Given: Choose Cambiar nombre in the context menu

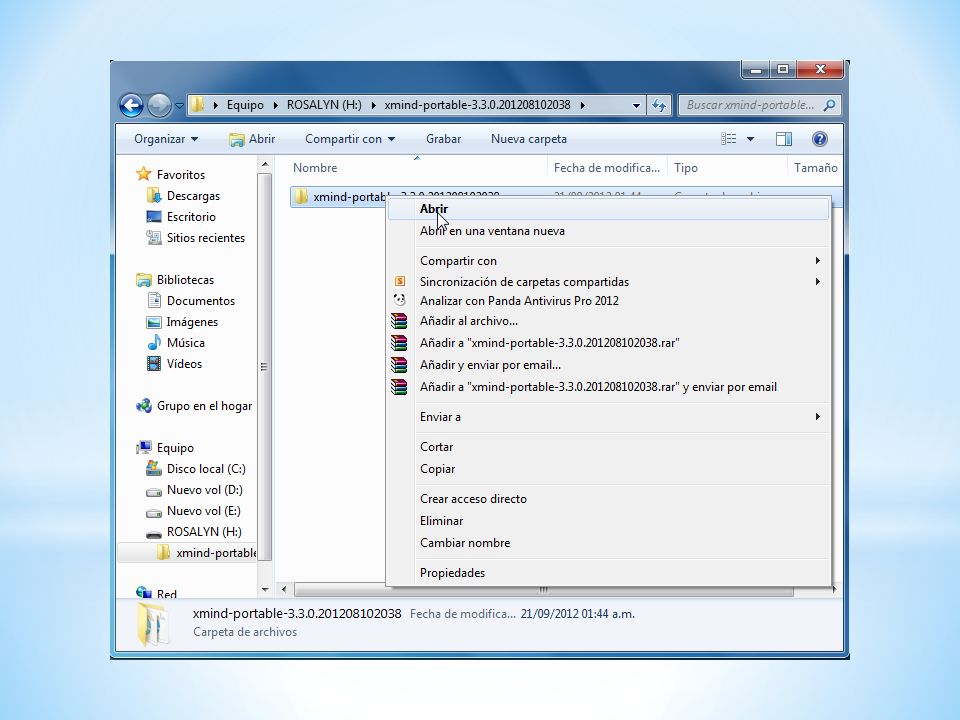Looking at the screenshot, I should 609,543.
